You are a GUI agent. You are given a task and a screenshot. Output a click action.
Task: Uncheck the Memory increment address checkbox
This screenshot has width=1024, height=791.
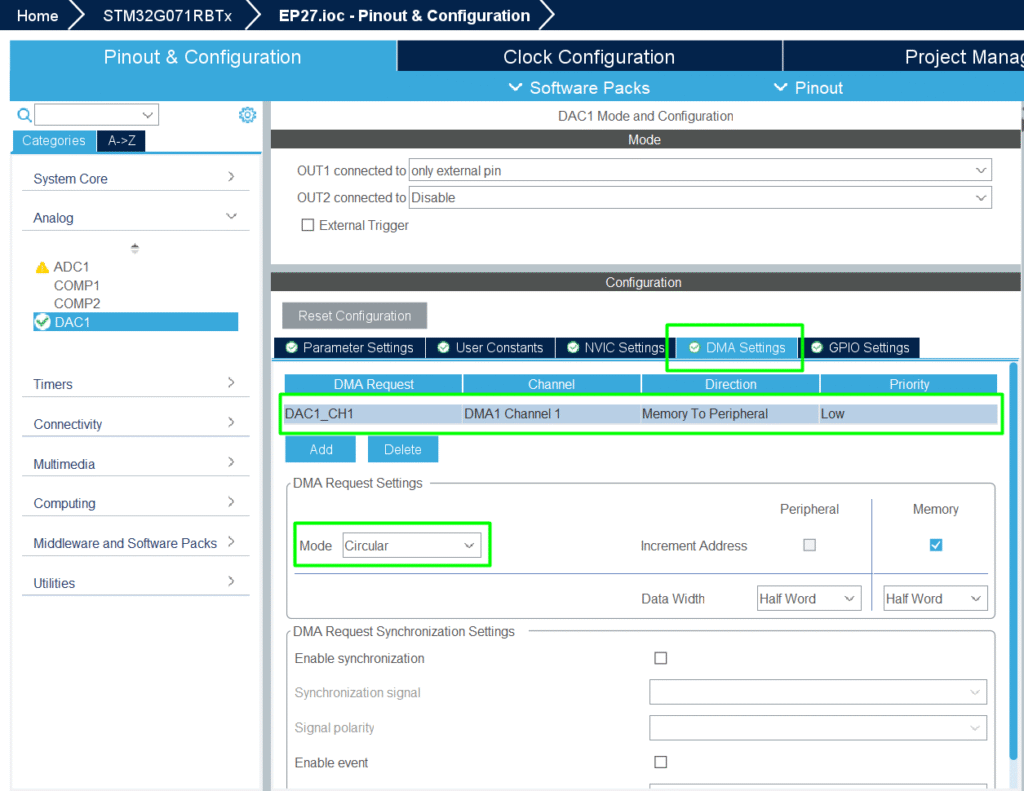coord(936,545)
